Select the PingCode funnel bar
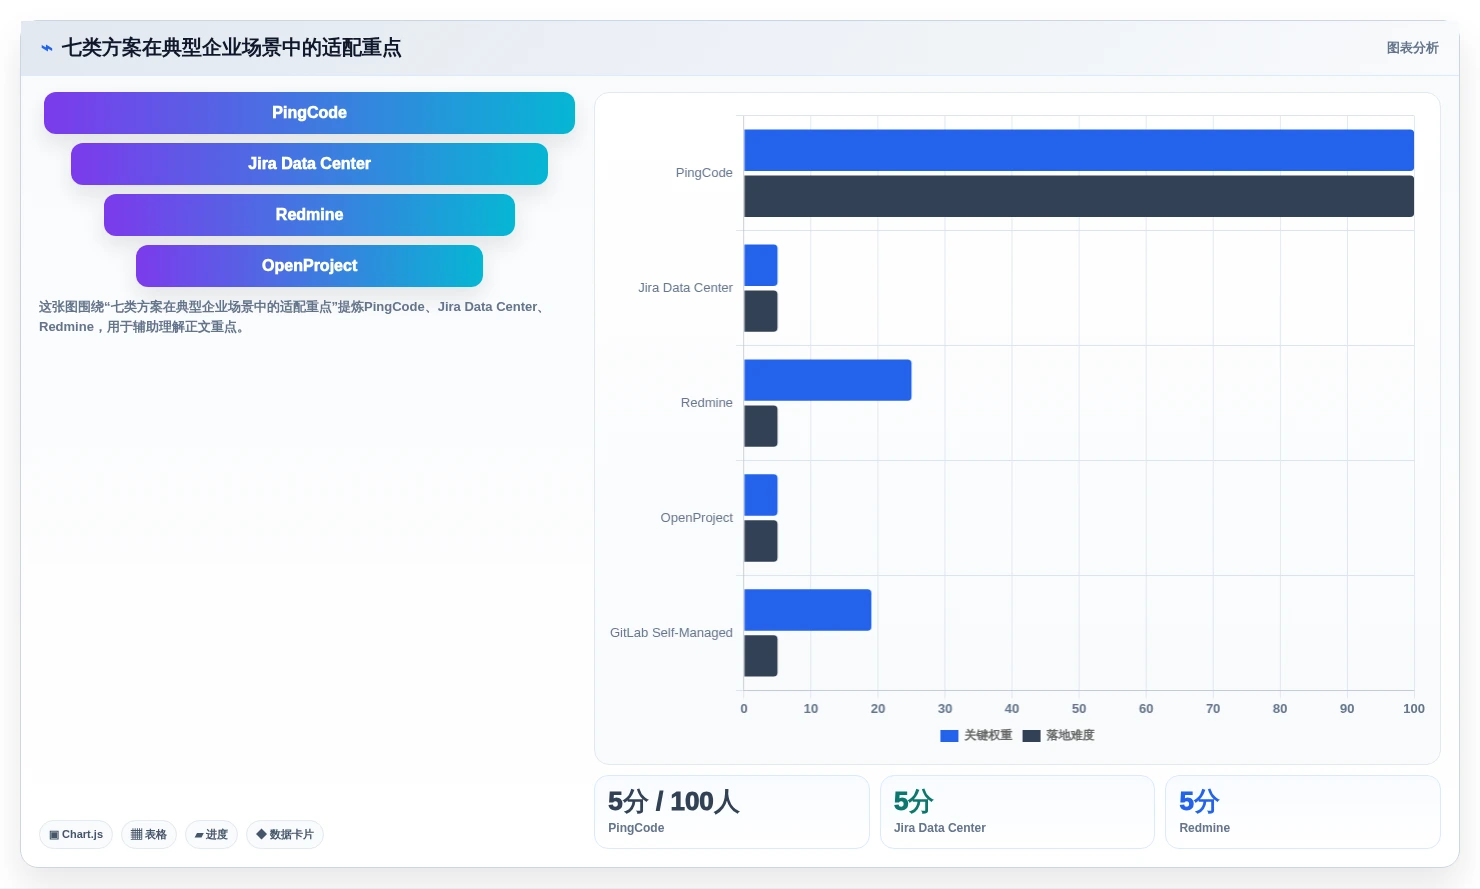Image resolution: width=1480 pixels, height=889 pixels. 309,113
